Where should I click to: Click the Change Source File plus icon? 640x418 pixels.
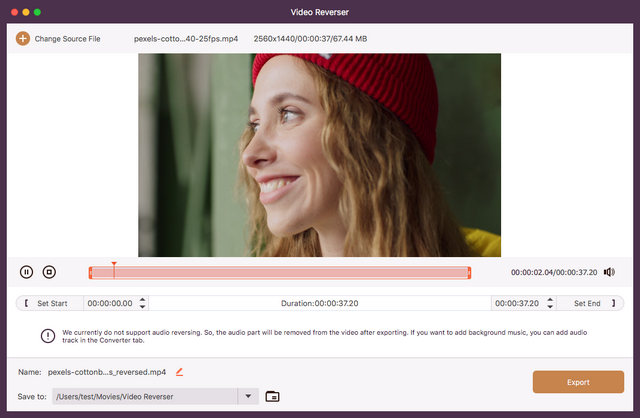pyautogui.click(x=22, y=39)
